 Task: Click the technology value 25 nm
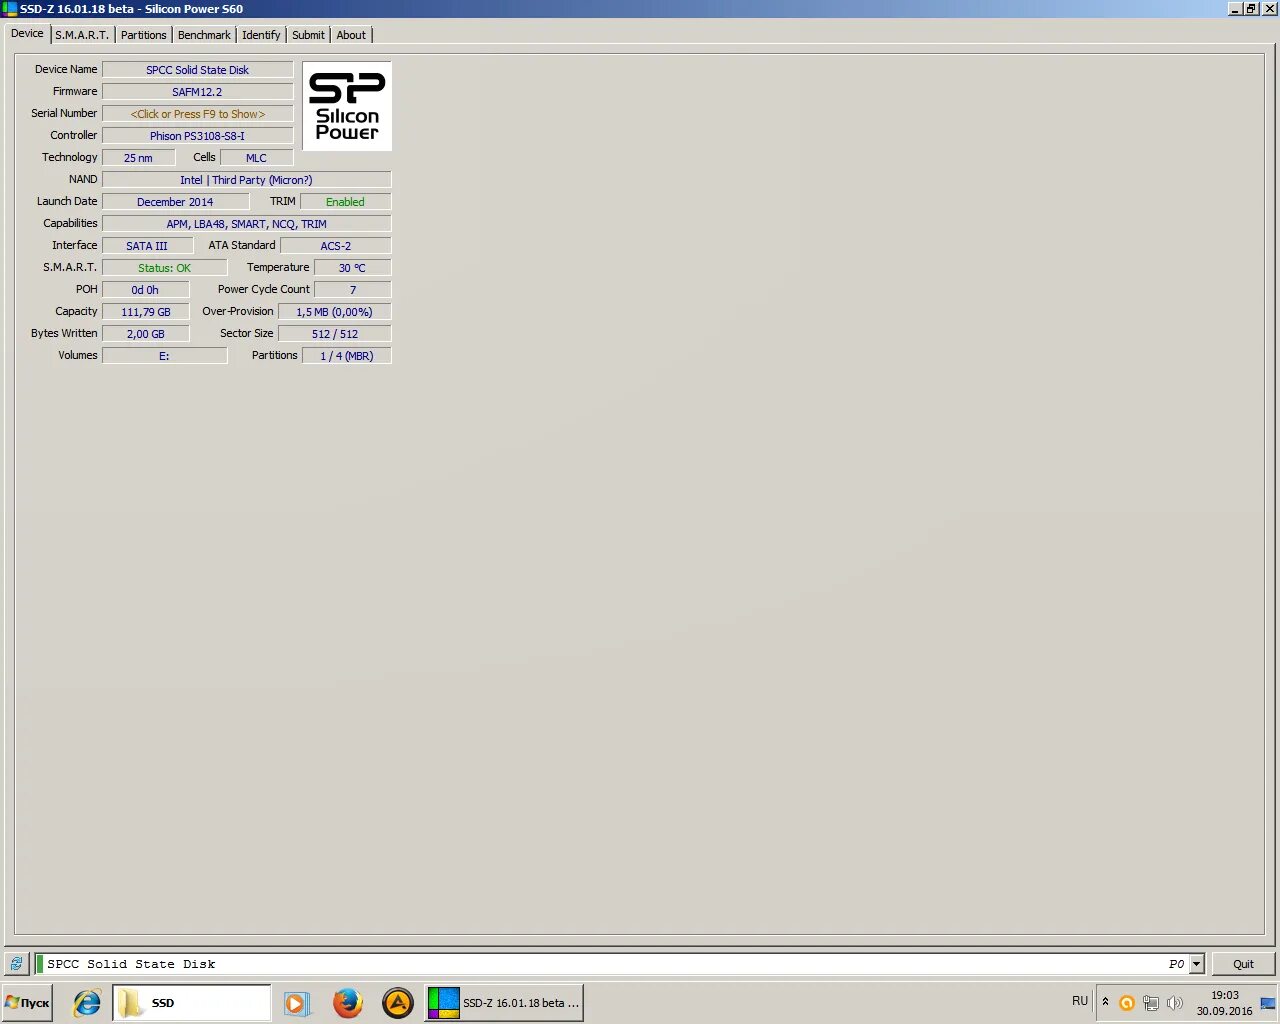[139, 158]
